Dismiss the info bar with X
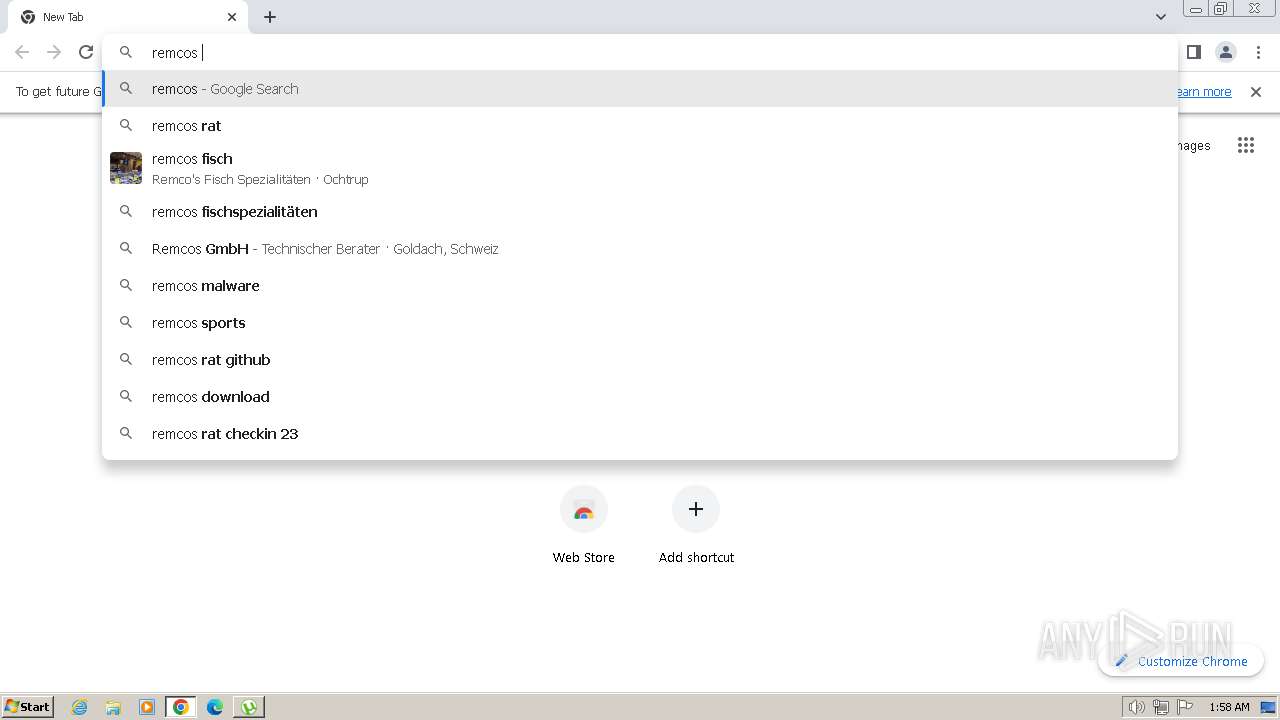The height and width of the screenshot is (720, 1280). click(1256, 92)
